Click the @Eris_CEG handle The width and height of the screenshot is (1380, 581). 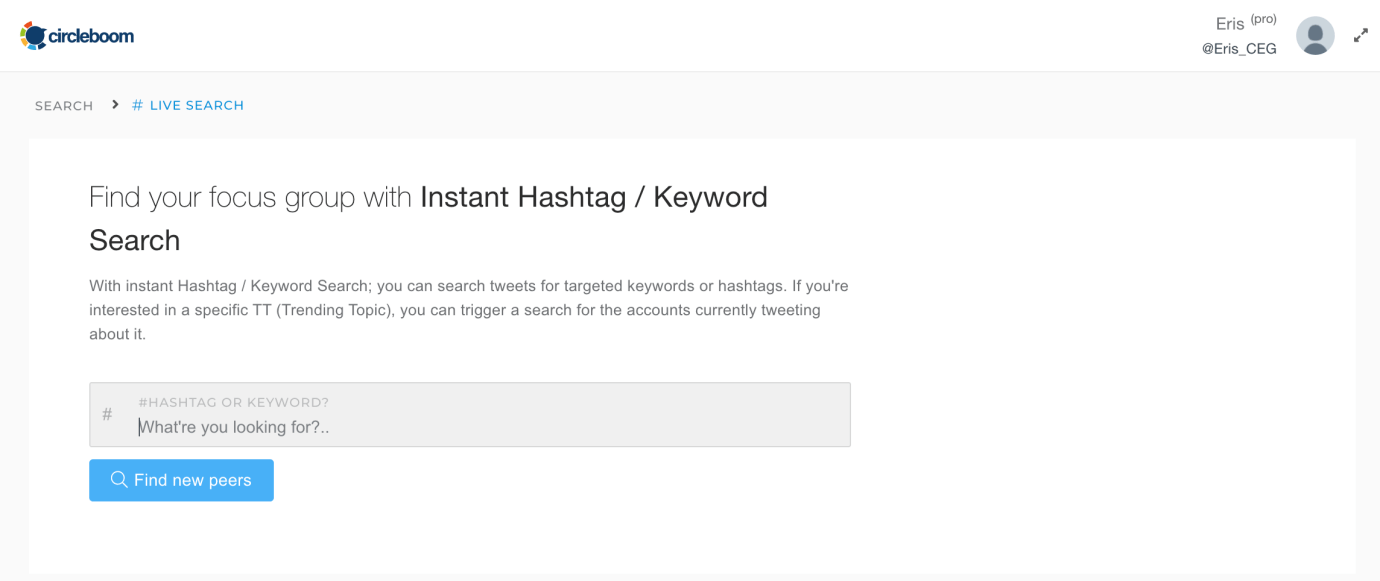pyautogui.click(x=1240, y=48)
